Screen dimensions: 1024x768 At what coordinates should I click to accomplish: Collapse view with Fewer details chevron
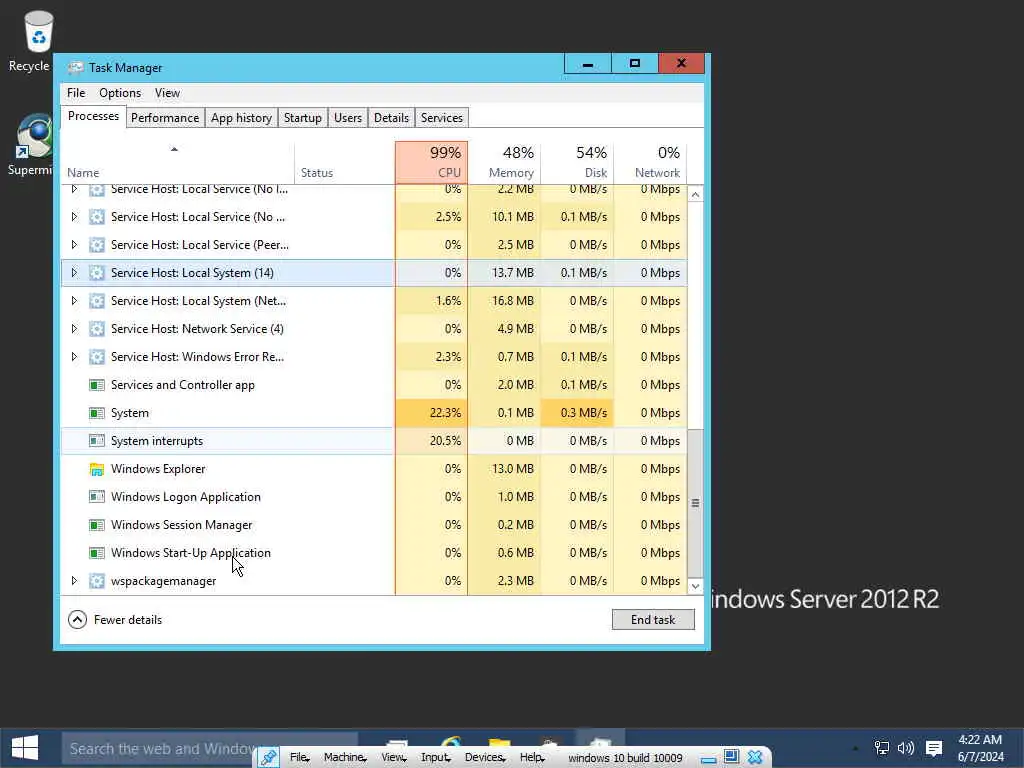[x=77, y=620]
